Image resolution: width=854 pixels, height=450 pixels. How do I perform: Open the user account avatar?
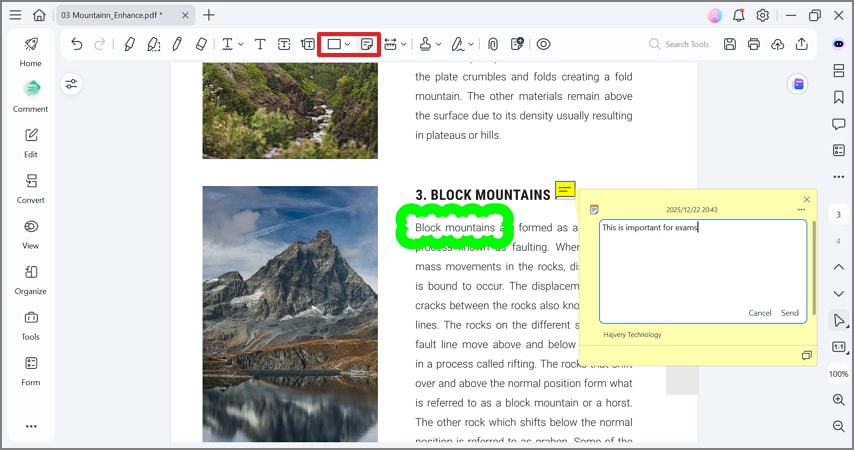[715, 15]
